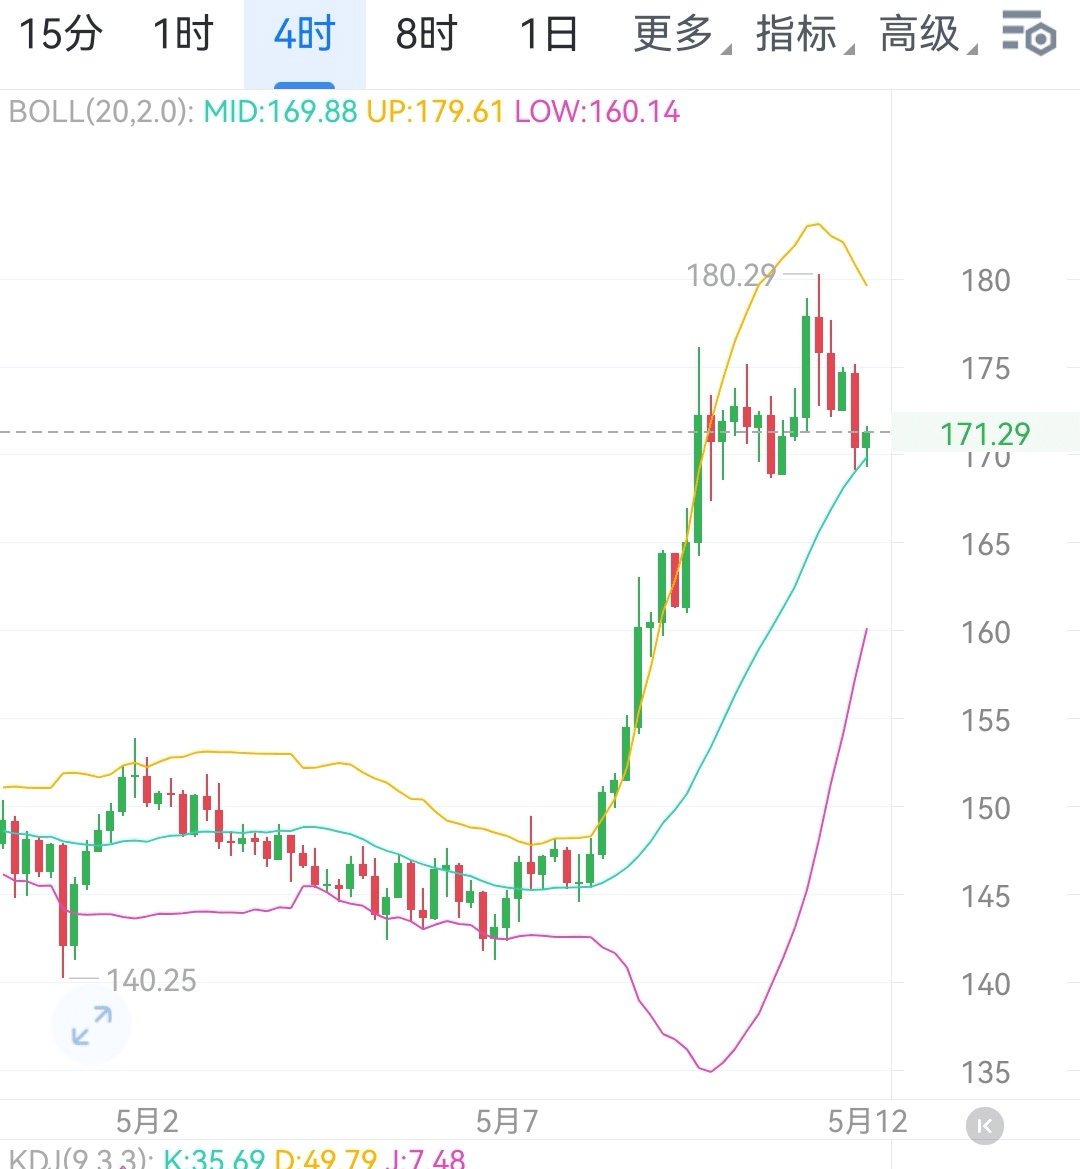The image size is (1080, 1169).
Task: Expand the 高级 advanced dropdown
Action: 928,34
